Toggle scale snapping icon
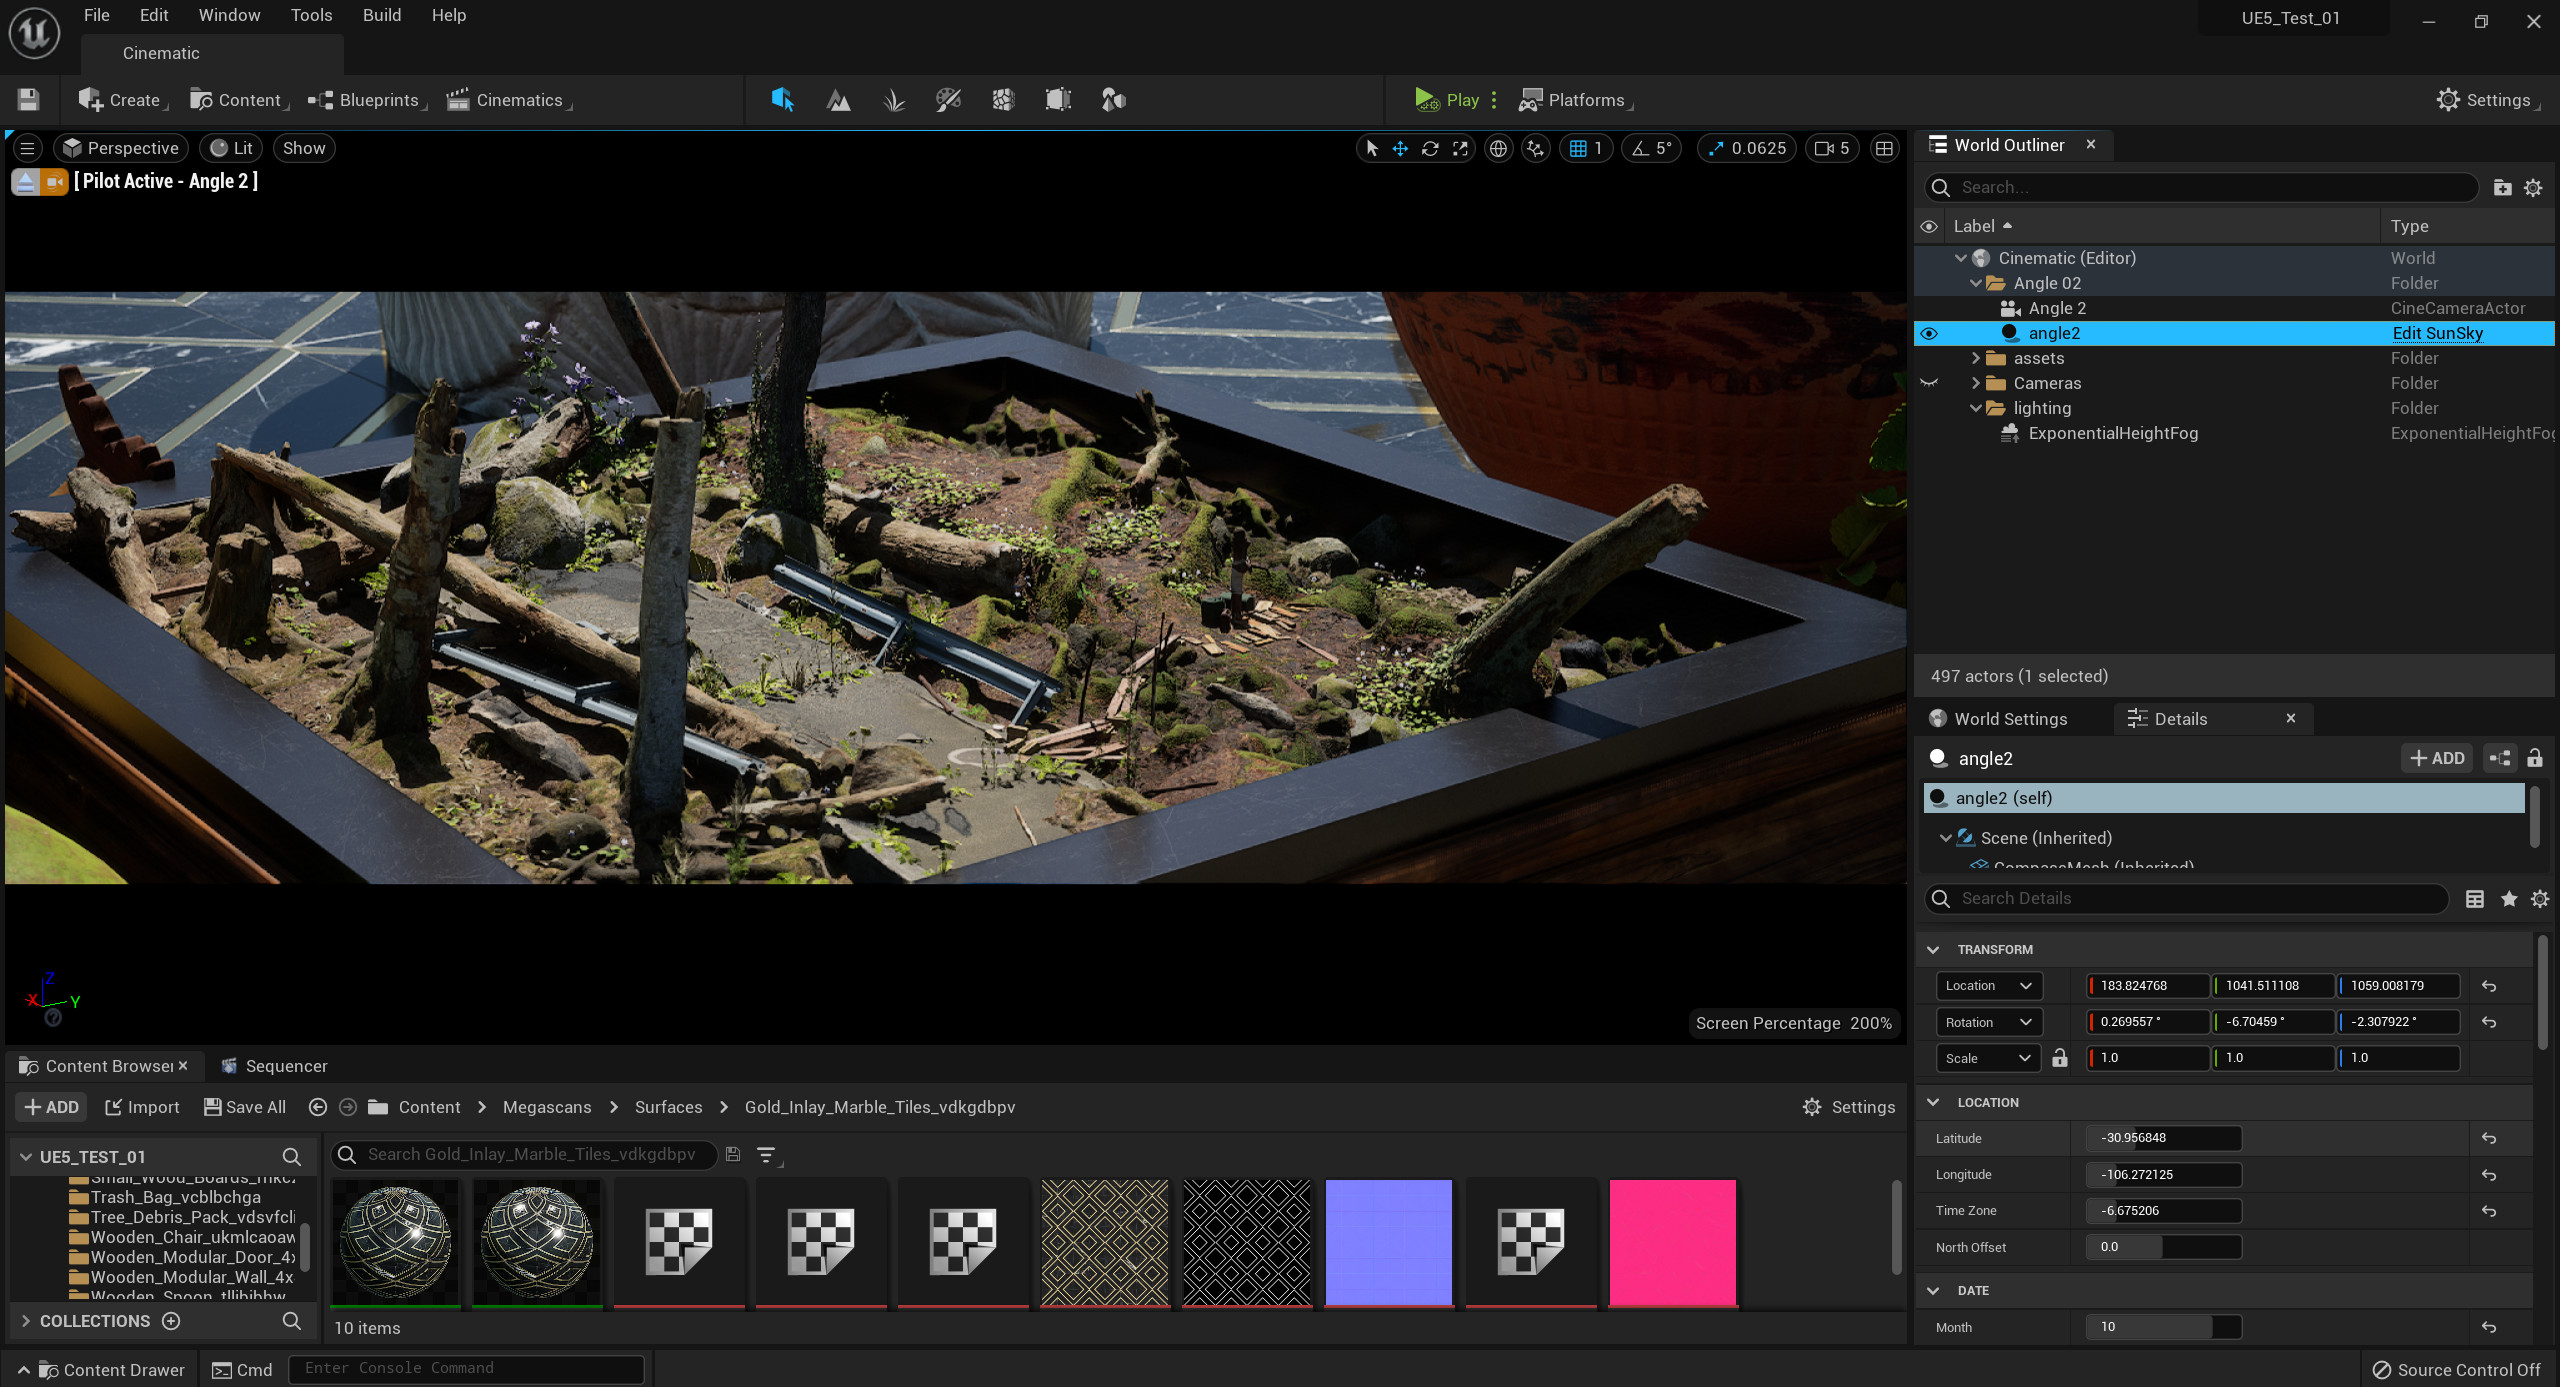The width and height of the screenshot is (2560, 1387). coord(1715,148)
